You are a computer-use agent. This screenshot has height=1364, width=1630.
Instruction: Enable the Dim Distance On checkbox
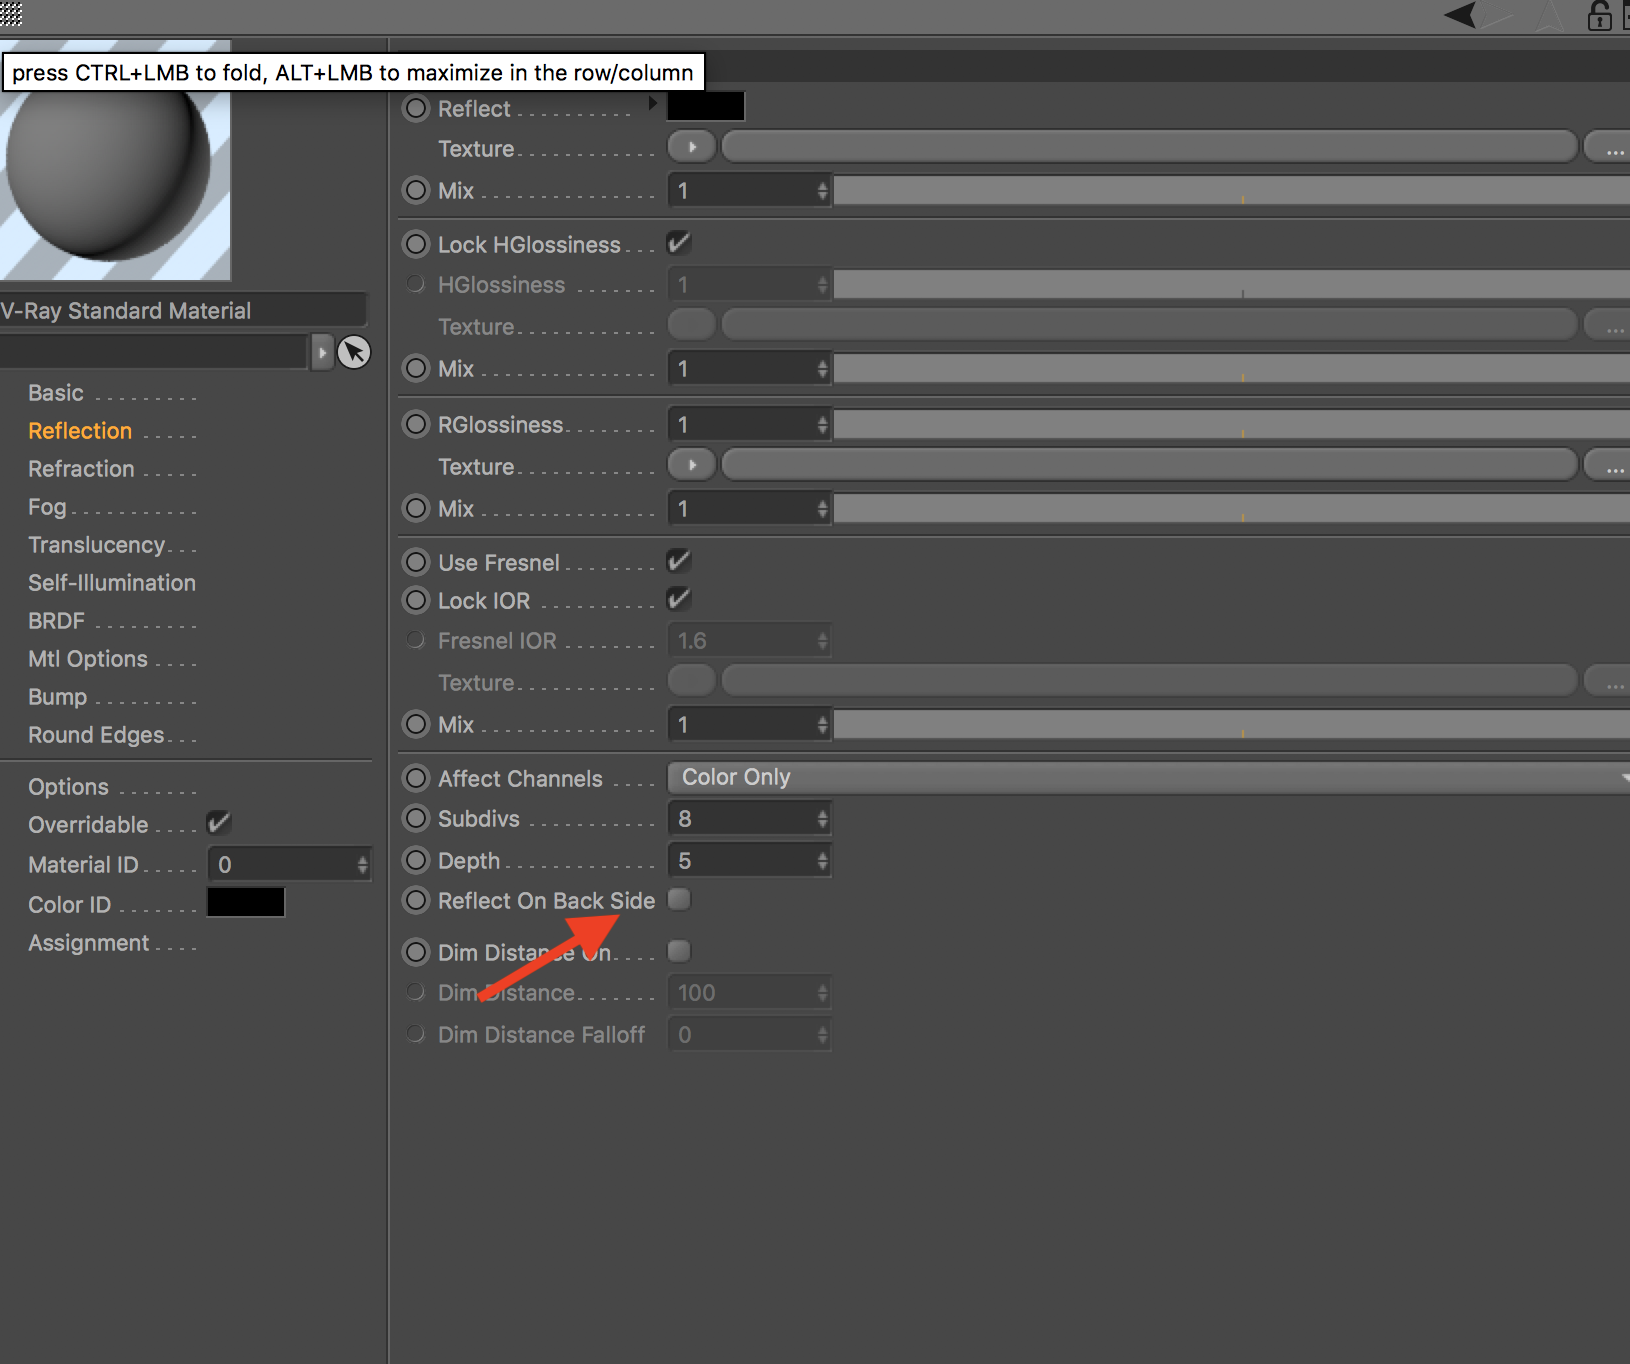point(679,951)
